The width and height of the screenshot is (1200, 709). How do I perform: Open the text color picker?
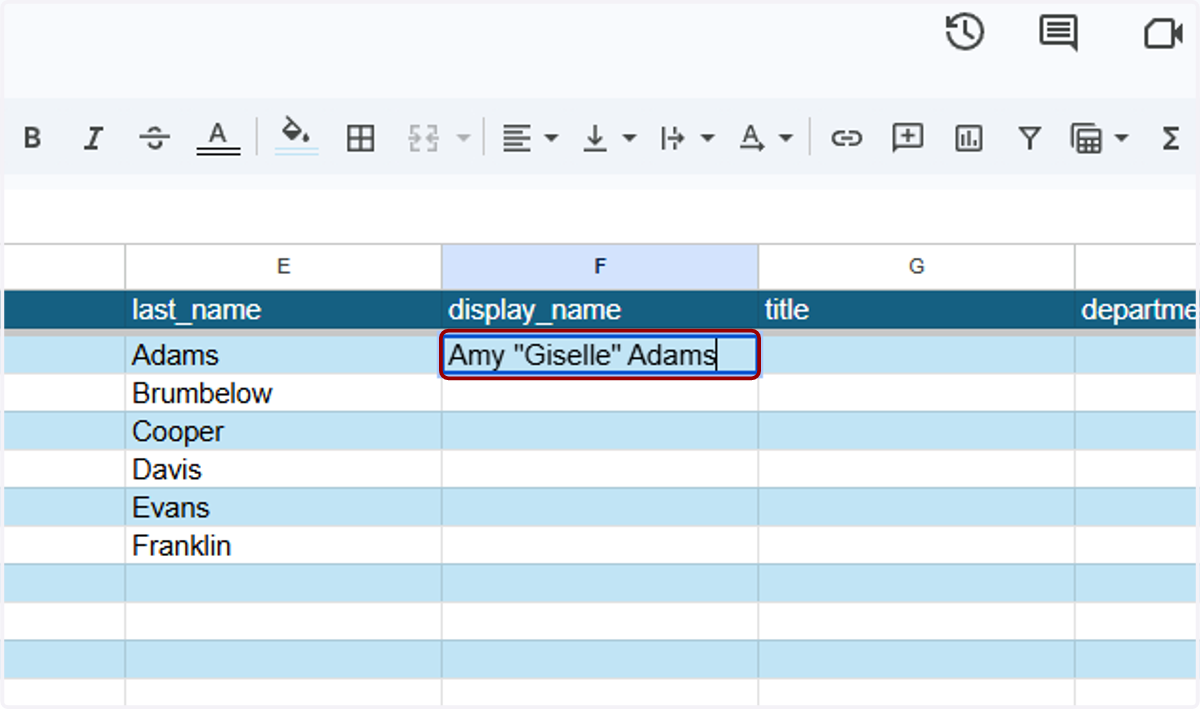point(217,138)
